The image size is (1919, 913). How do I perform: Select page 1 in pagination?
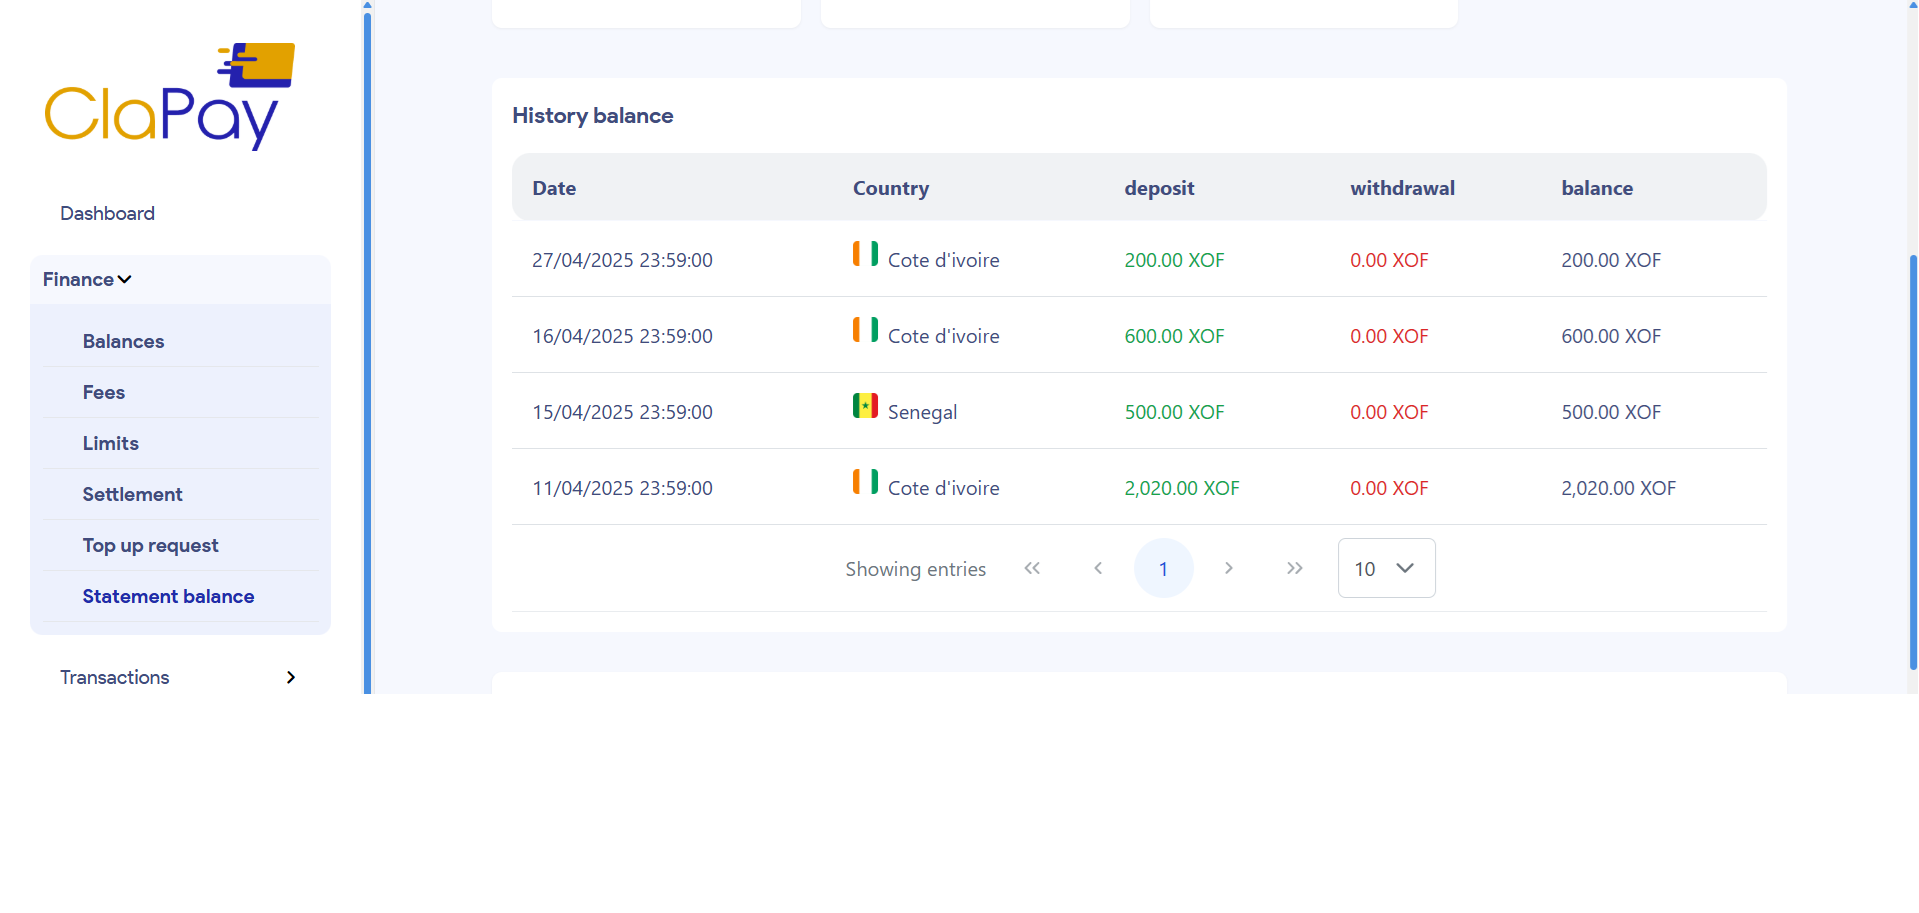click(1163, 568)
